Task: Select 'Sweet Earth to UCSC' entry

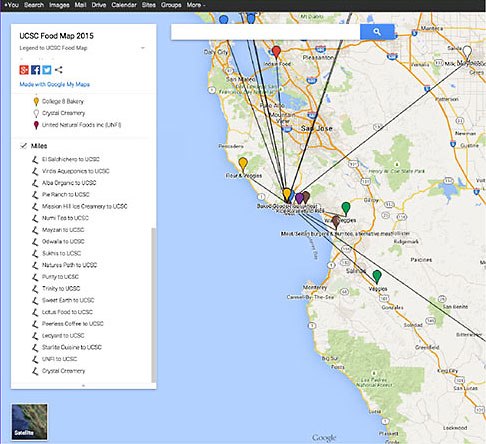Action: pos(68,300)
